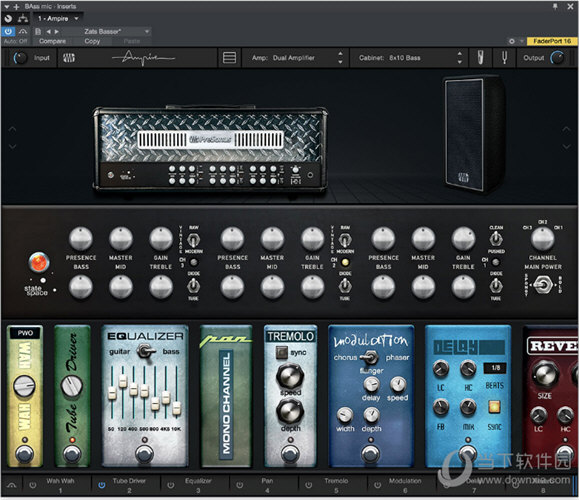Flip the CH 1 Clean/Pushed switch
579x500 pixels.
tap(496, 240)
